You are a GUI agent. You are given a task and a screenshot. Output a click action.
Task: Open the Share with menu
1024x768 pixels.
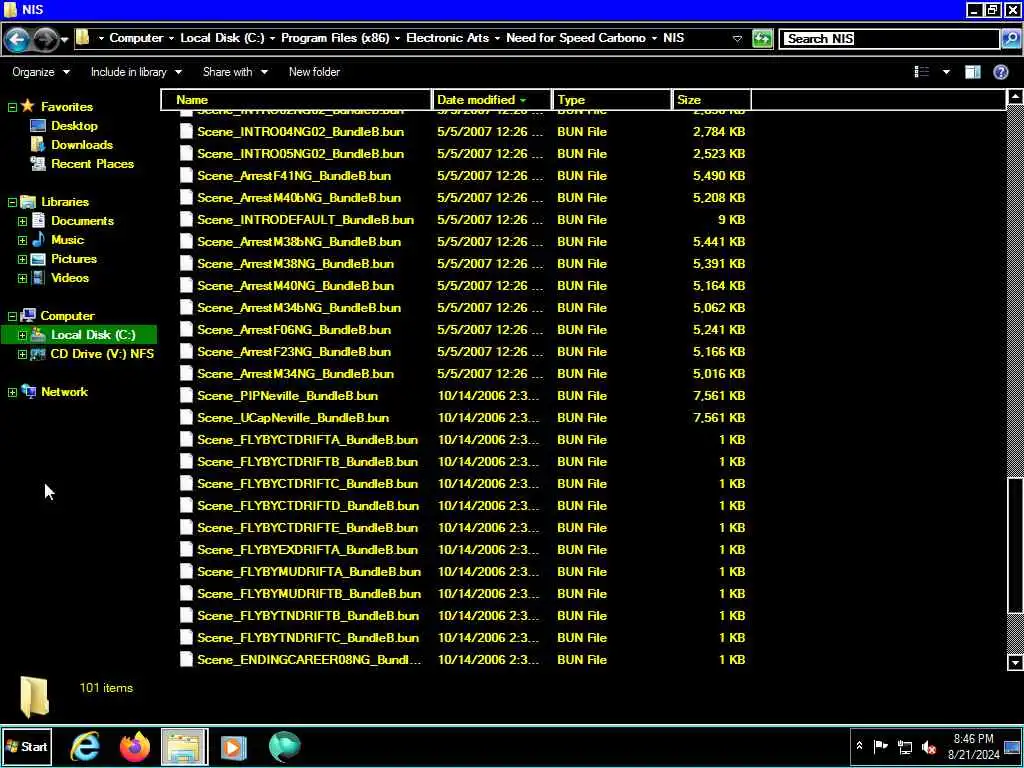pos(235,72)
